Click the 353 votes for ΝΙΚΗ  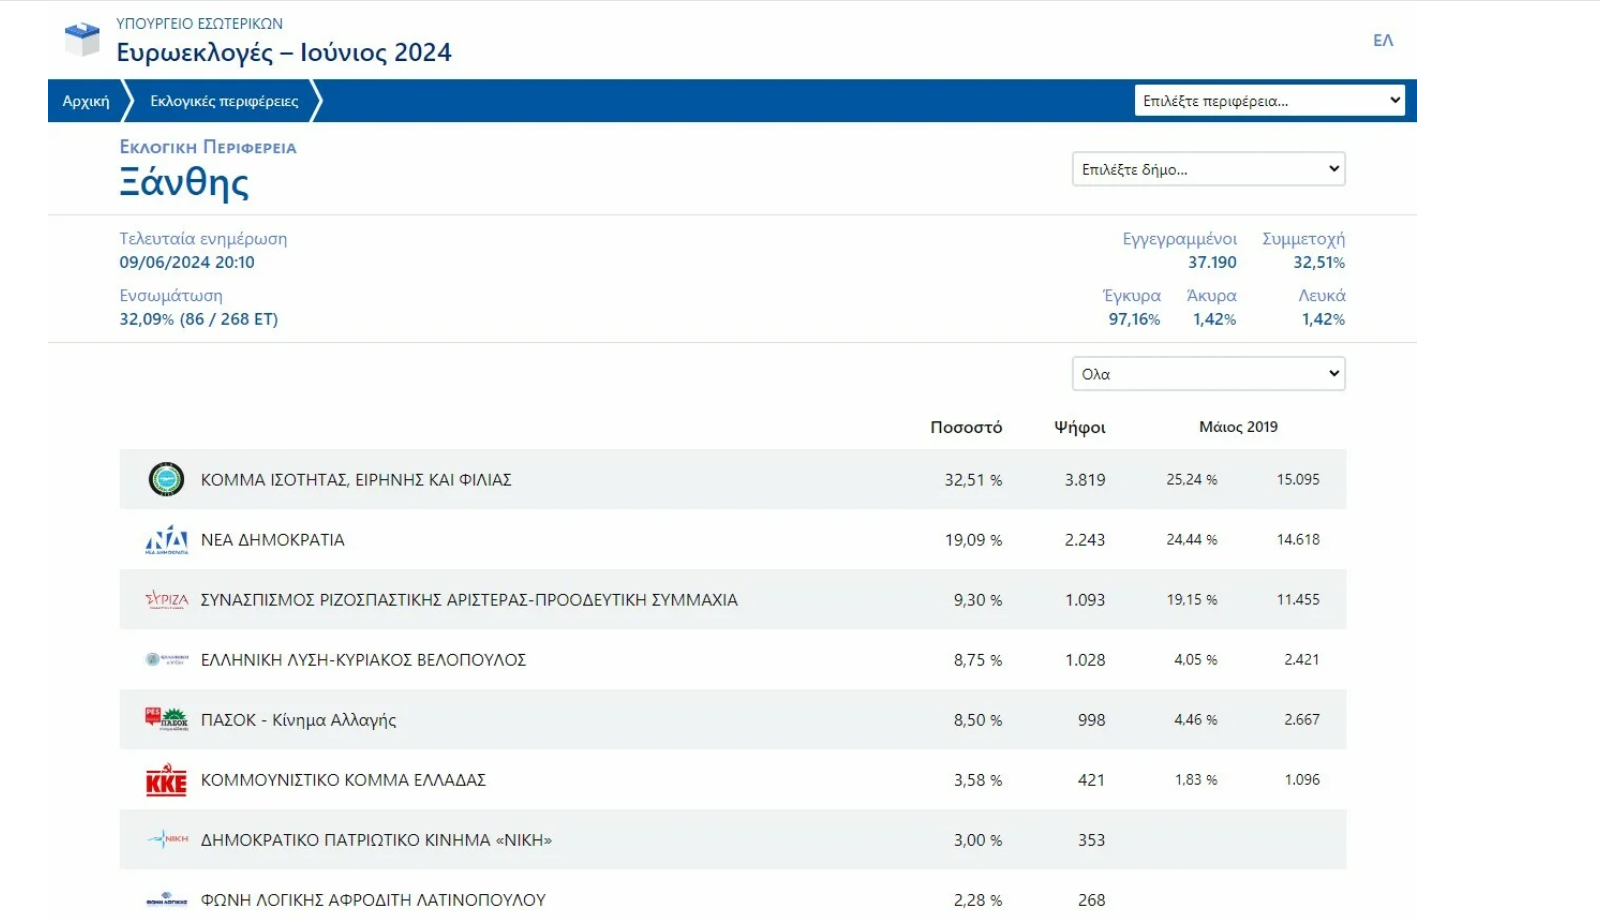[1092, 840]
